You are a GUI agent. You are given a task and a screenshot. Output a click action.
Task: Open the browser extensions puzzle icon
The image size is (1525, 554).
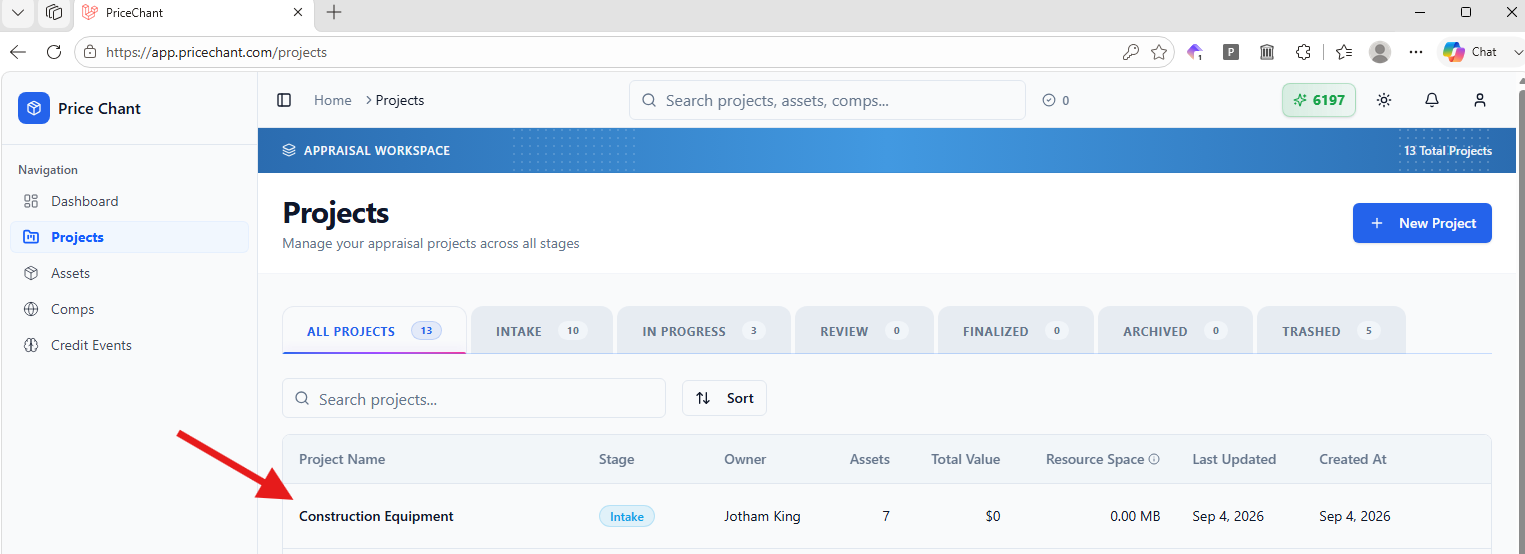pyautogui.click(x=1303, y=52)
